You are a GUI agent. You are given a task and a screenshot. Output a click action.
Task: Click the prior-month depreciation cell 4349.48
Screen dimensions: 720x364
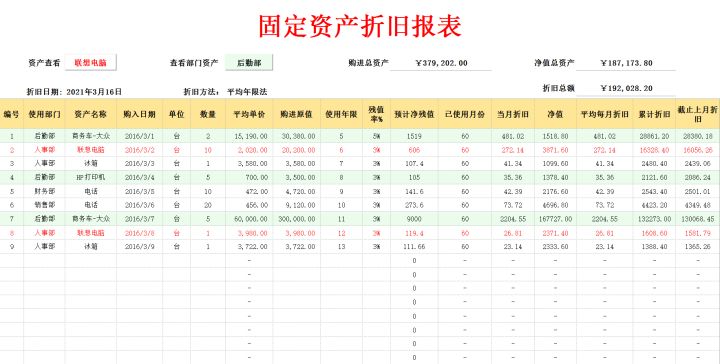point(698,205)
